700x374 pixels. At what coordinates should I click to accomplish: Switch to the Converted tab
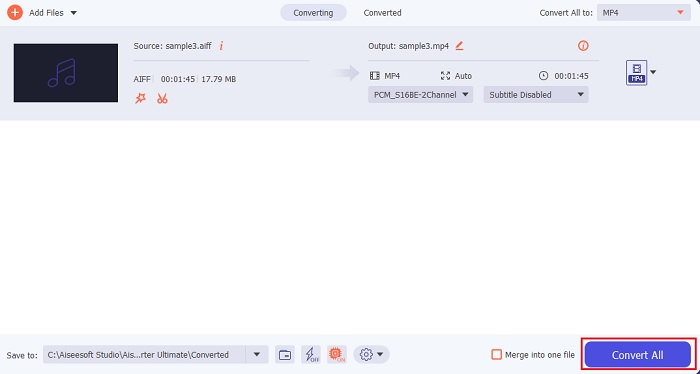point(382,13)
